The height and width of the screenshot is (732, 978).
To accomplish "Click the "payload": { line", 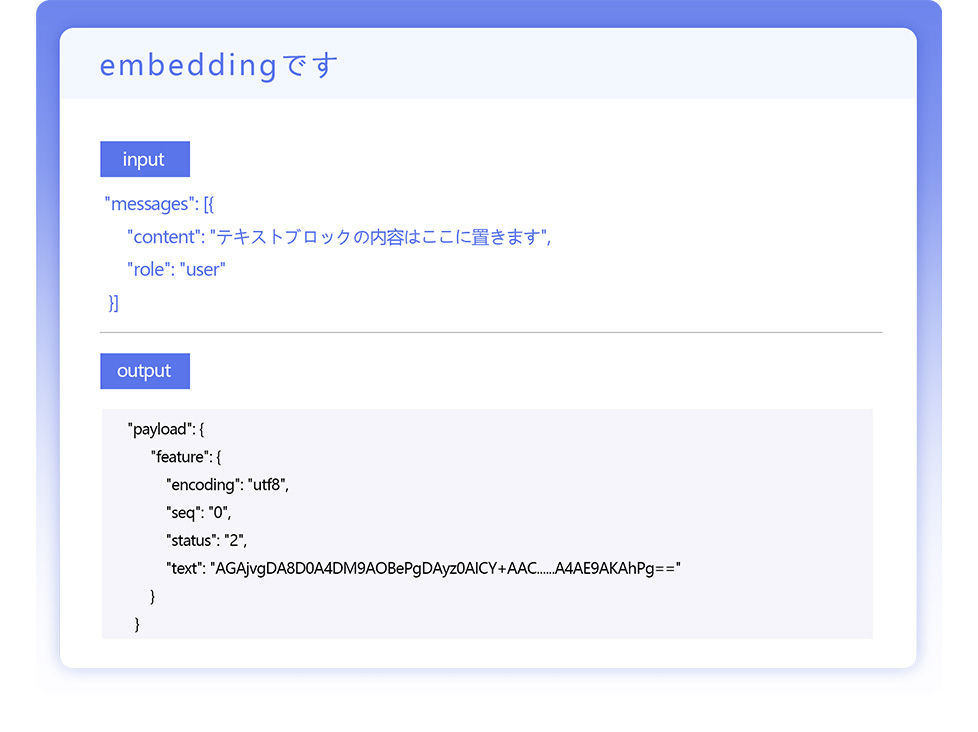I will [166, 430].
